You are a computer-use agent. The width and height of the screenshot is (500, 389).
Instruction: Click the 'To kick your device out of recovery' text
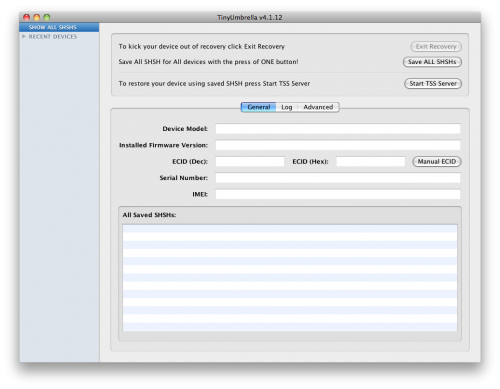point(202,47)
